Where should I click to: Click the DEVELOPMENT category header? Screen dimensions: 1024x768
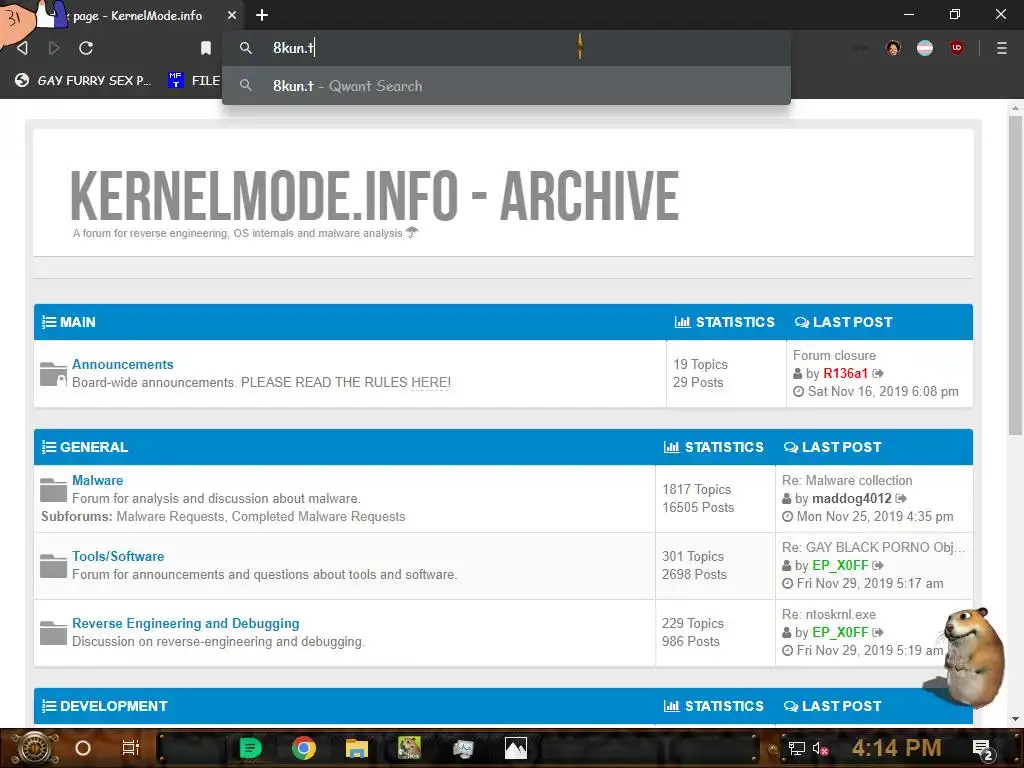(x=114, y=706)
